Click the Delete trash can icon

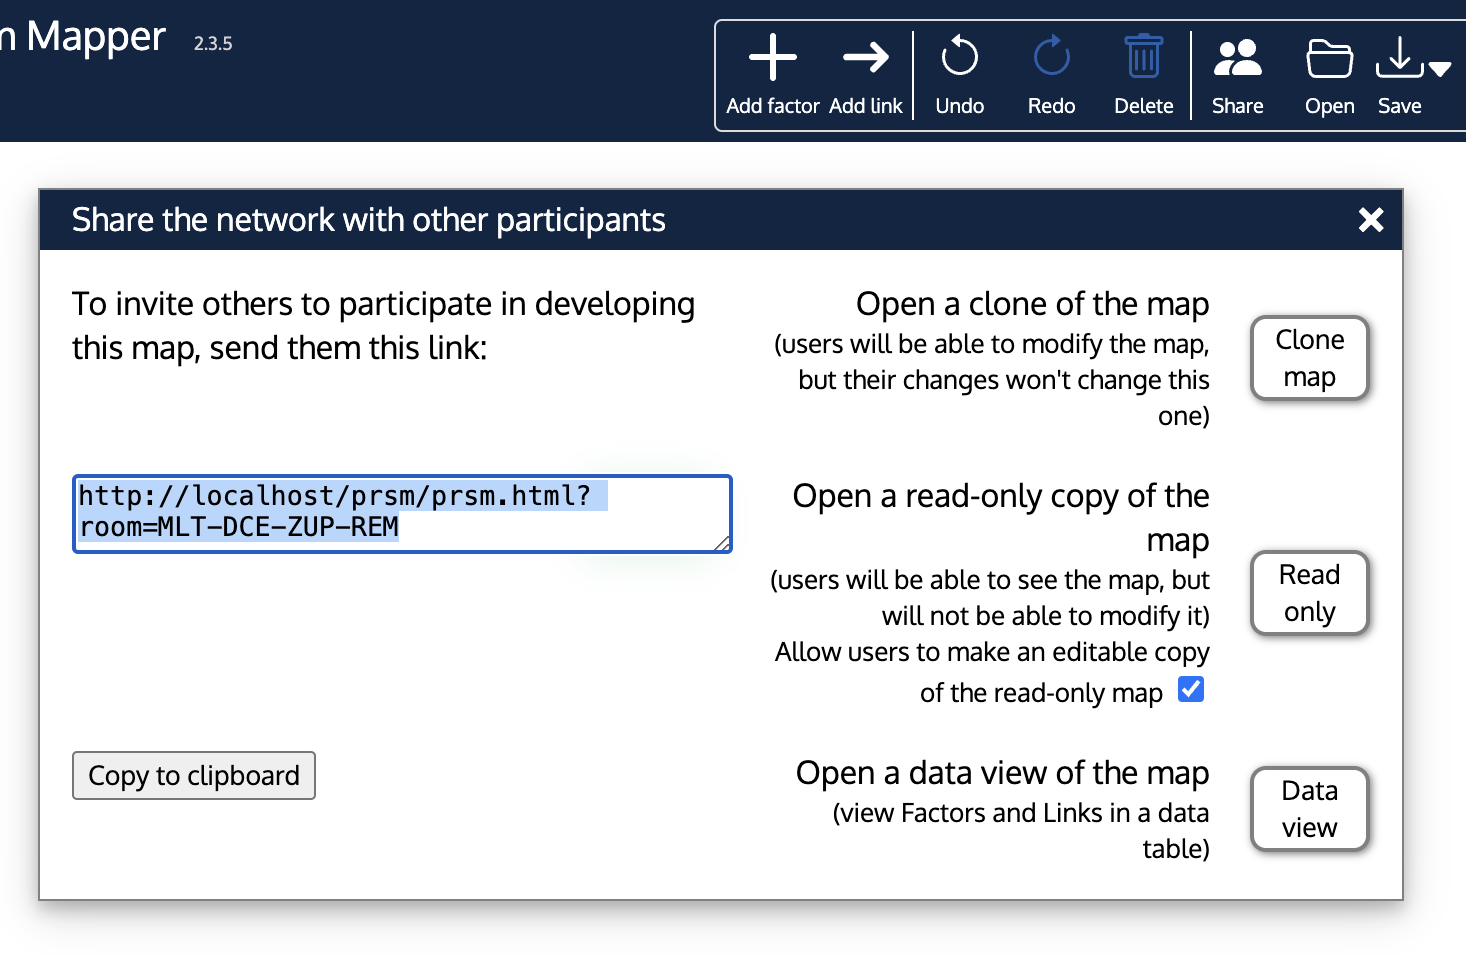(1143, 58)
